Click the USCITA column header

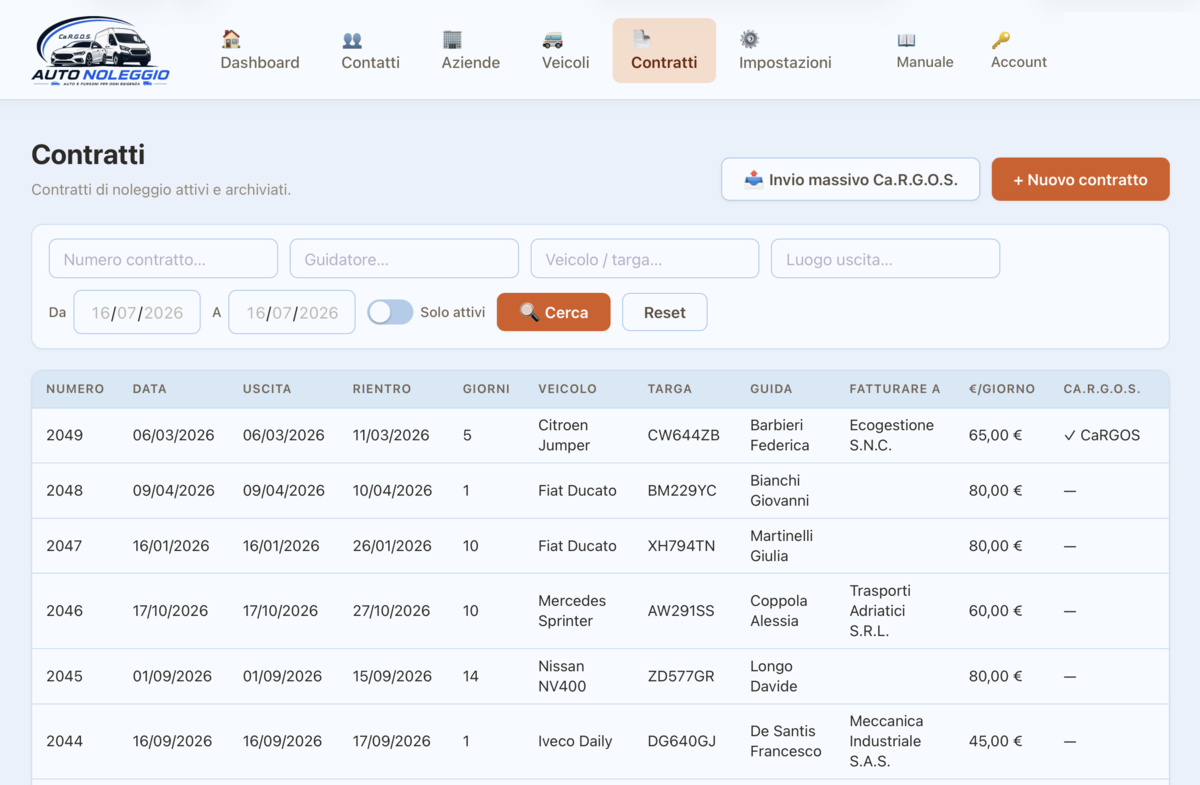(267, 389)
